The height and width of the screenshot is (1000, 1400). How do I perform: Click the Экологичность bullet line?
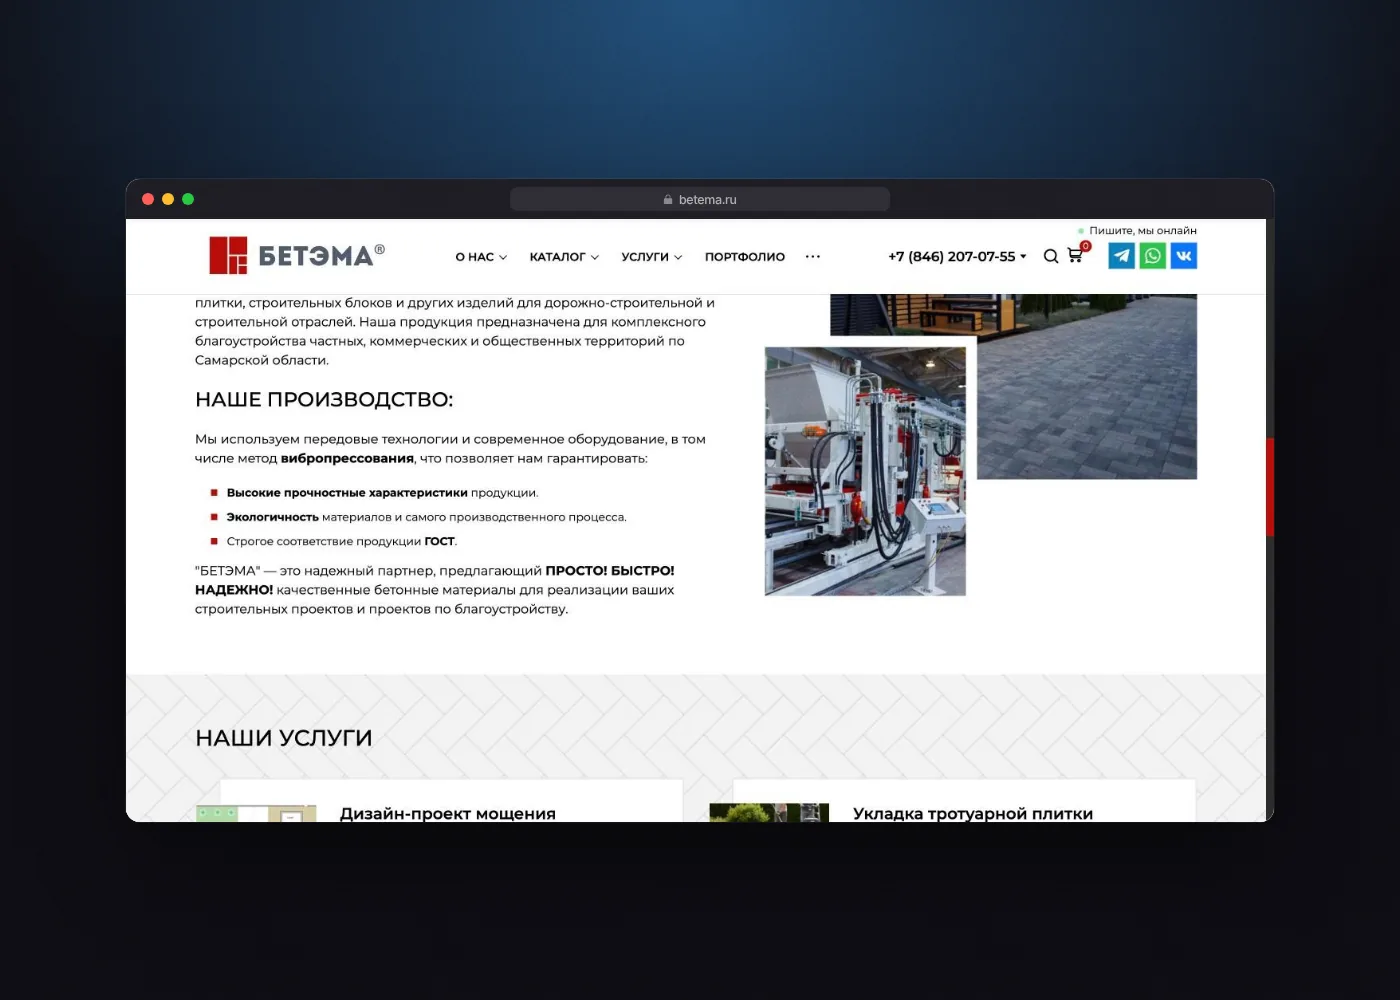click(x=426, y=517)
